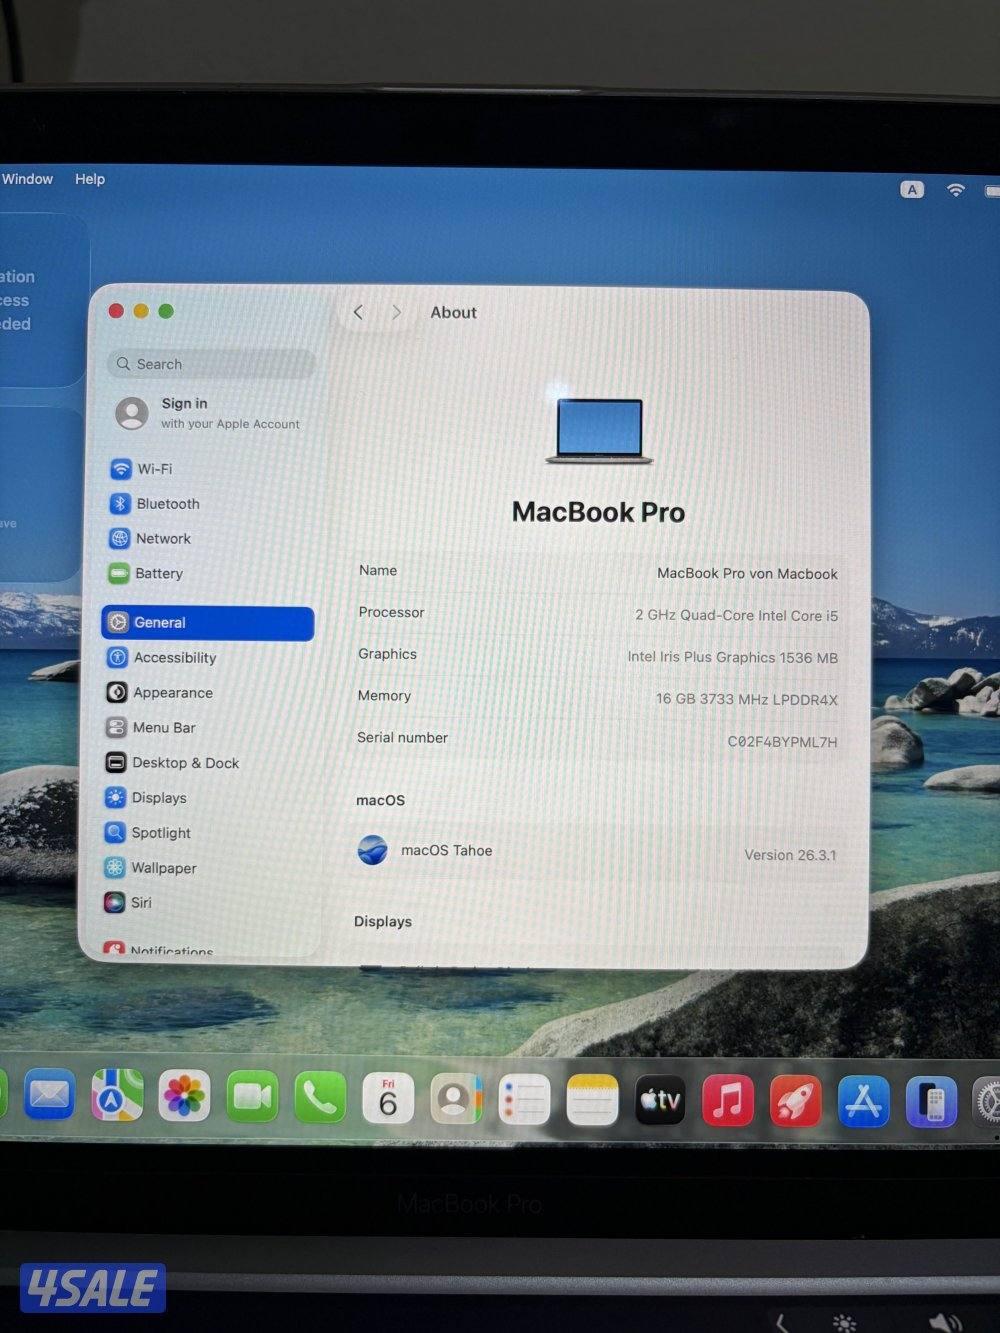This screenshot has height=1333, width=1000.
Task: Select Appearance in sidebar
Action: coord(172,693)
